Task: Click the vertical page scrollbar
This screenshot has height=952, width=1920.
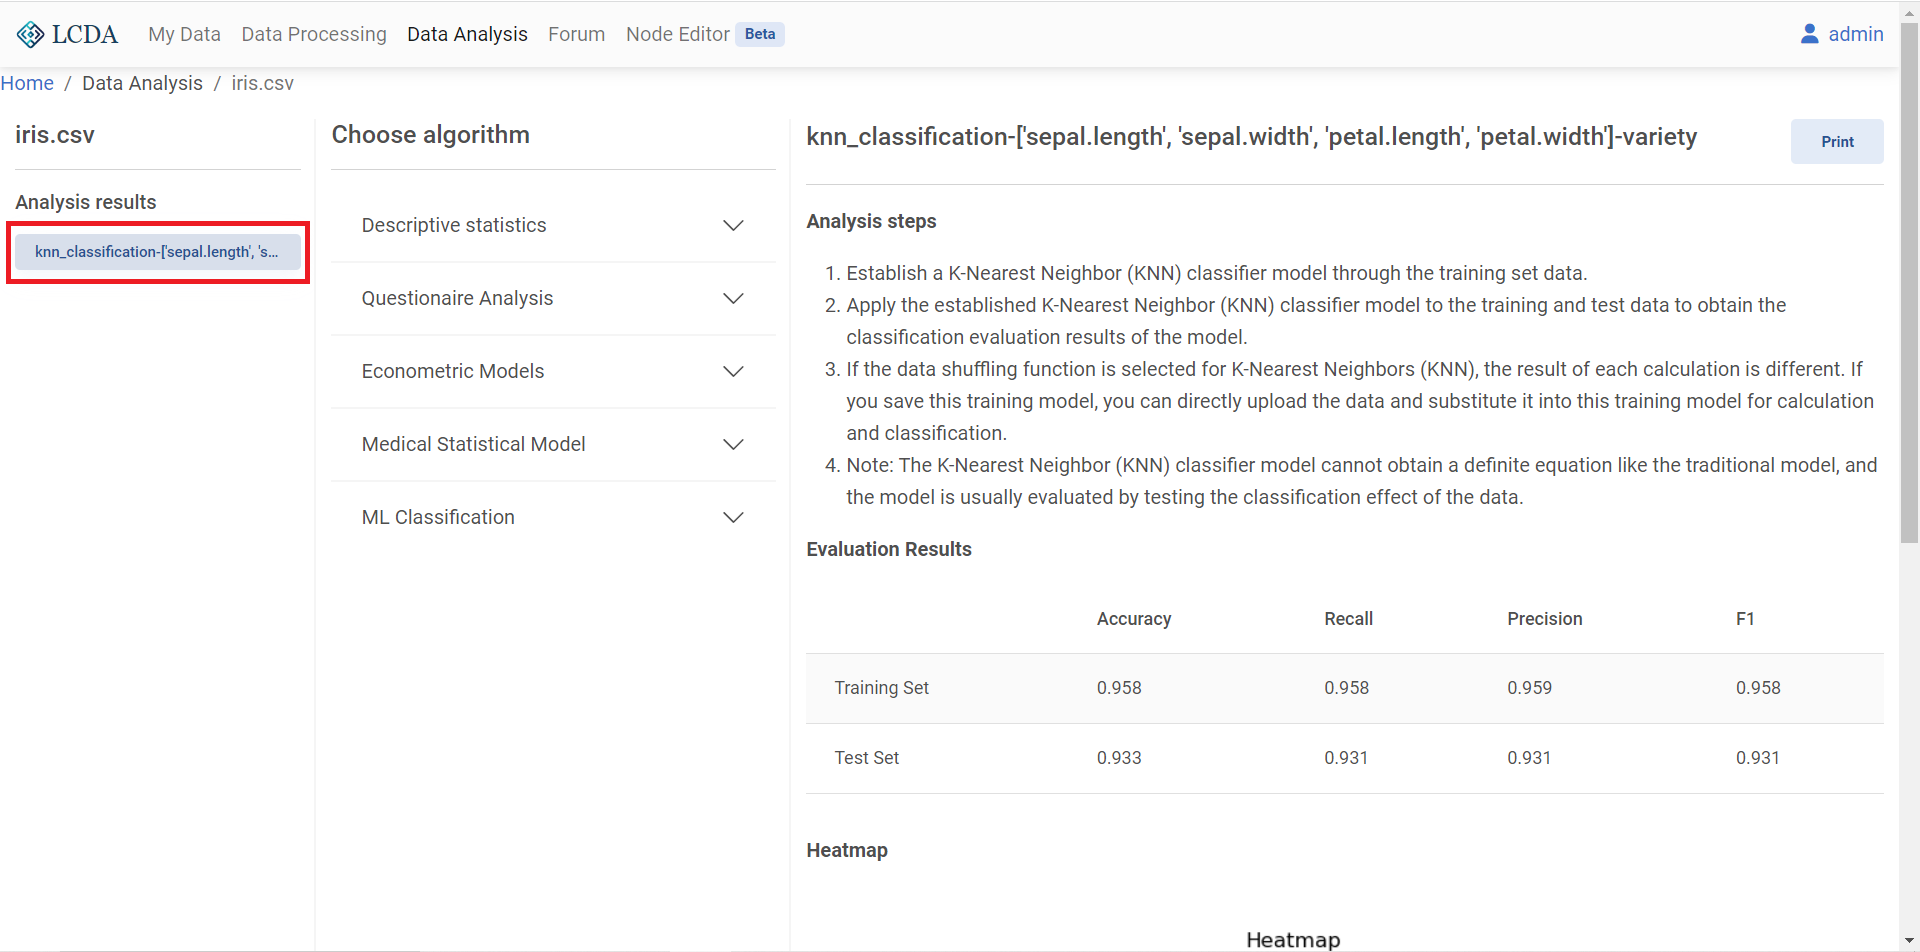Action: pos(1910,280)
